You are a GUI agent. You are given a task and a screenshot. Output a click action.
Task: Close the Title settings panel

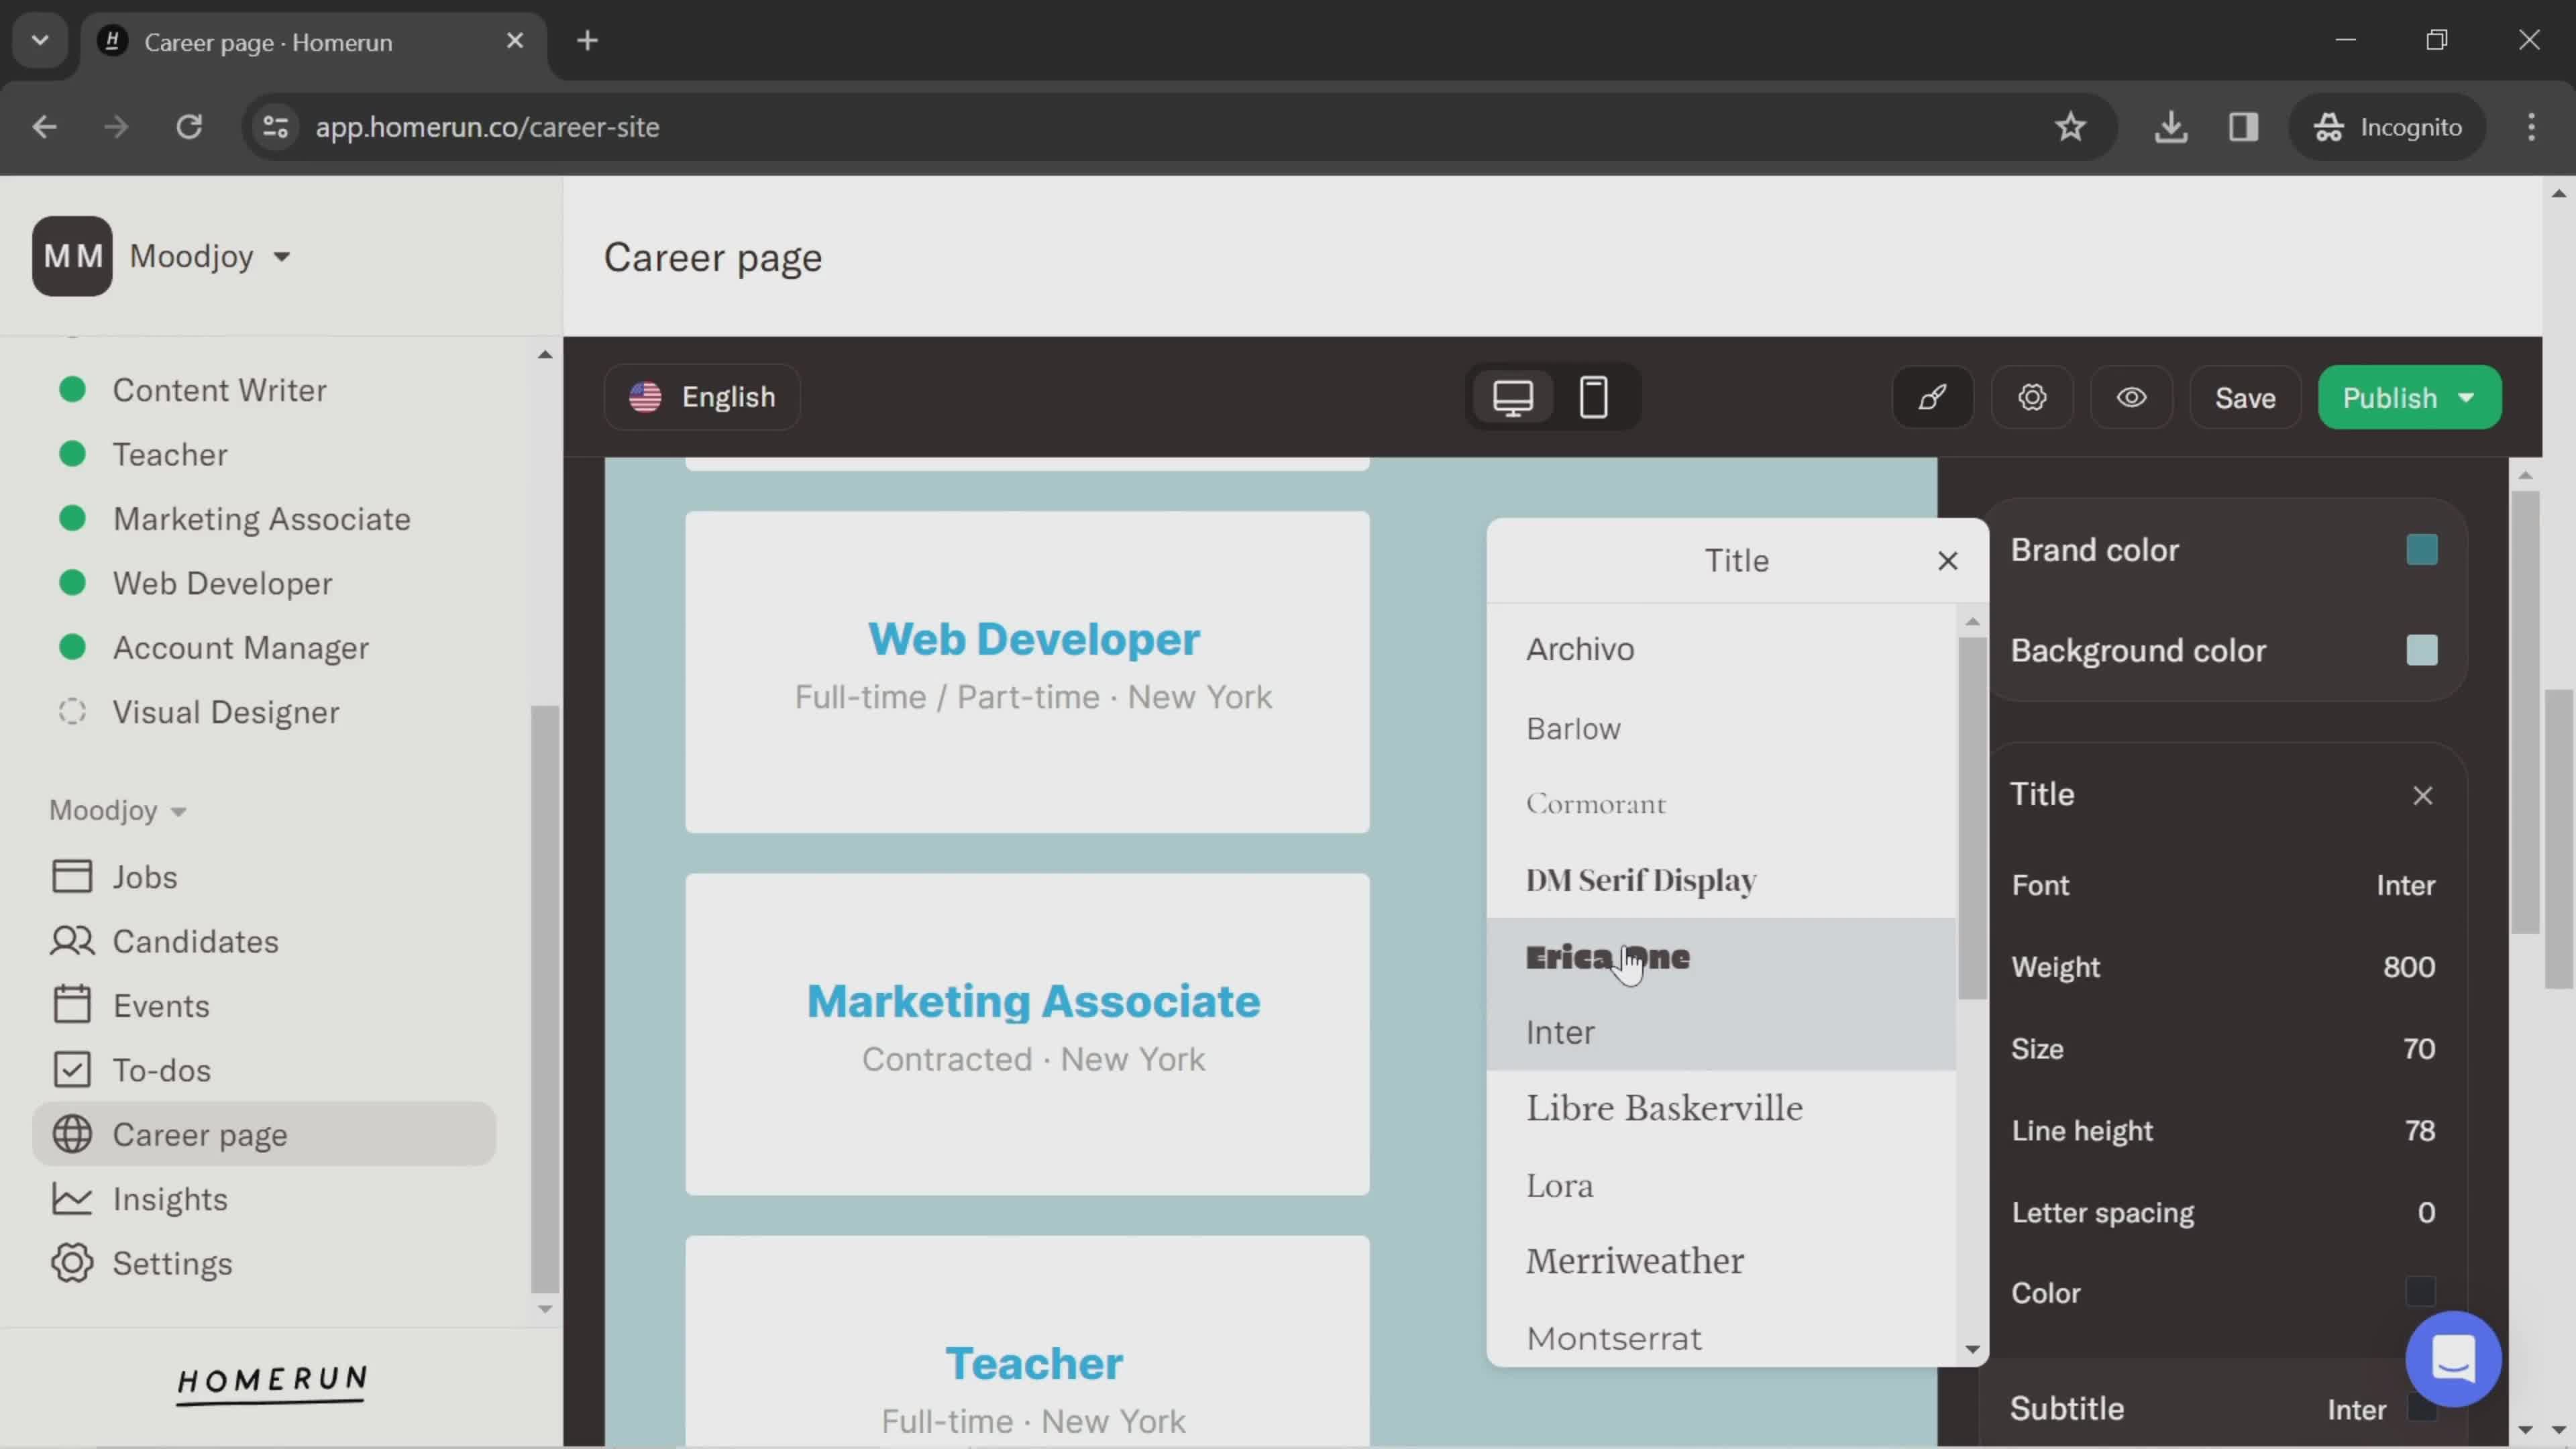pyautogui.click(x=2422, y=795)
